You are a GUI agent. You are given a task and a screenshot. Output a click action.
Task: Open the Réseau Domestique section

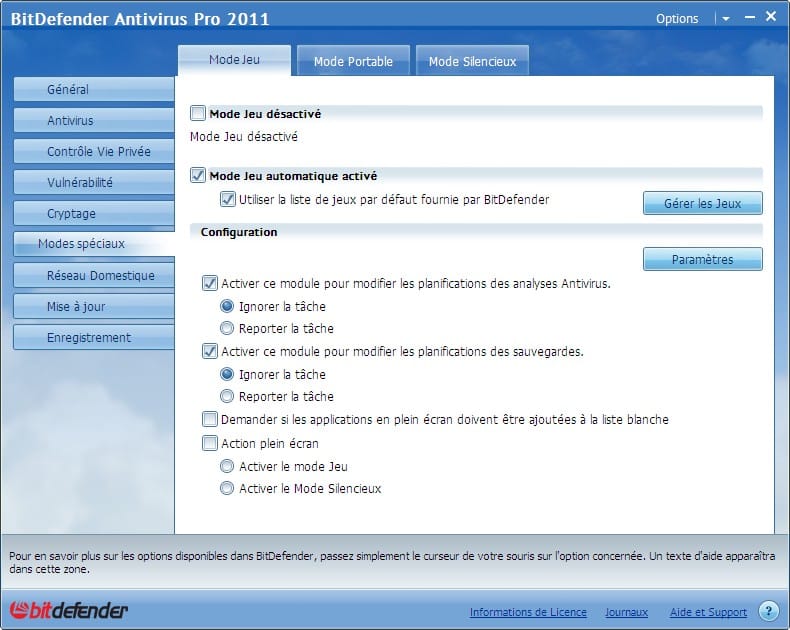coord(94,275)
